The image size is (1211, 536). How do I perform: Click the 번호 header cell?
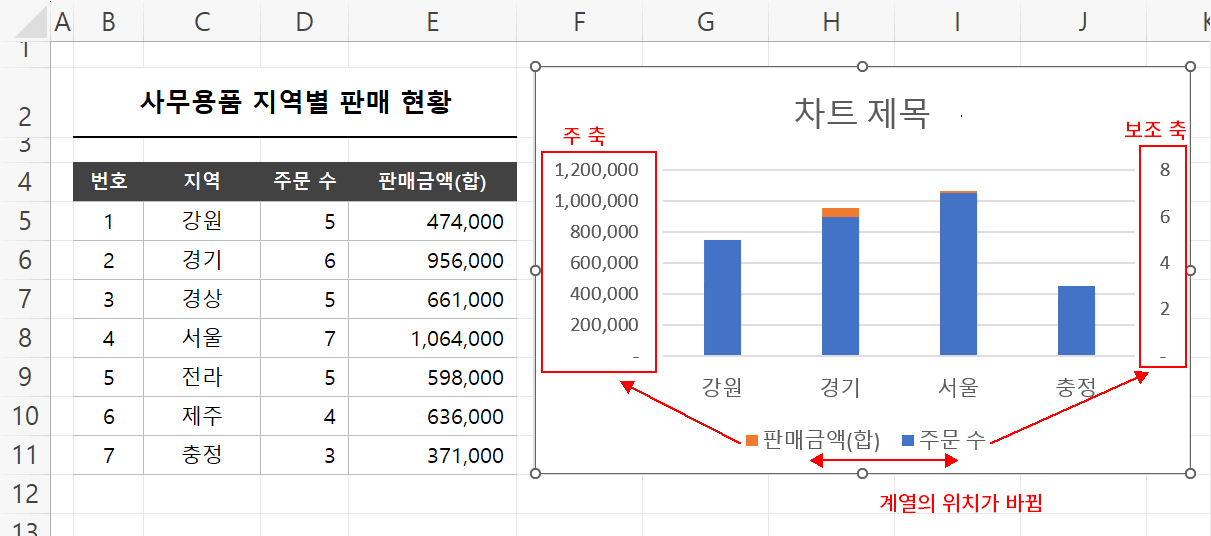coord(108,182)
